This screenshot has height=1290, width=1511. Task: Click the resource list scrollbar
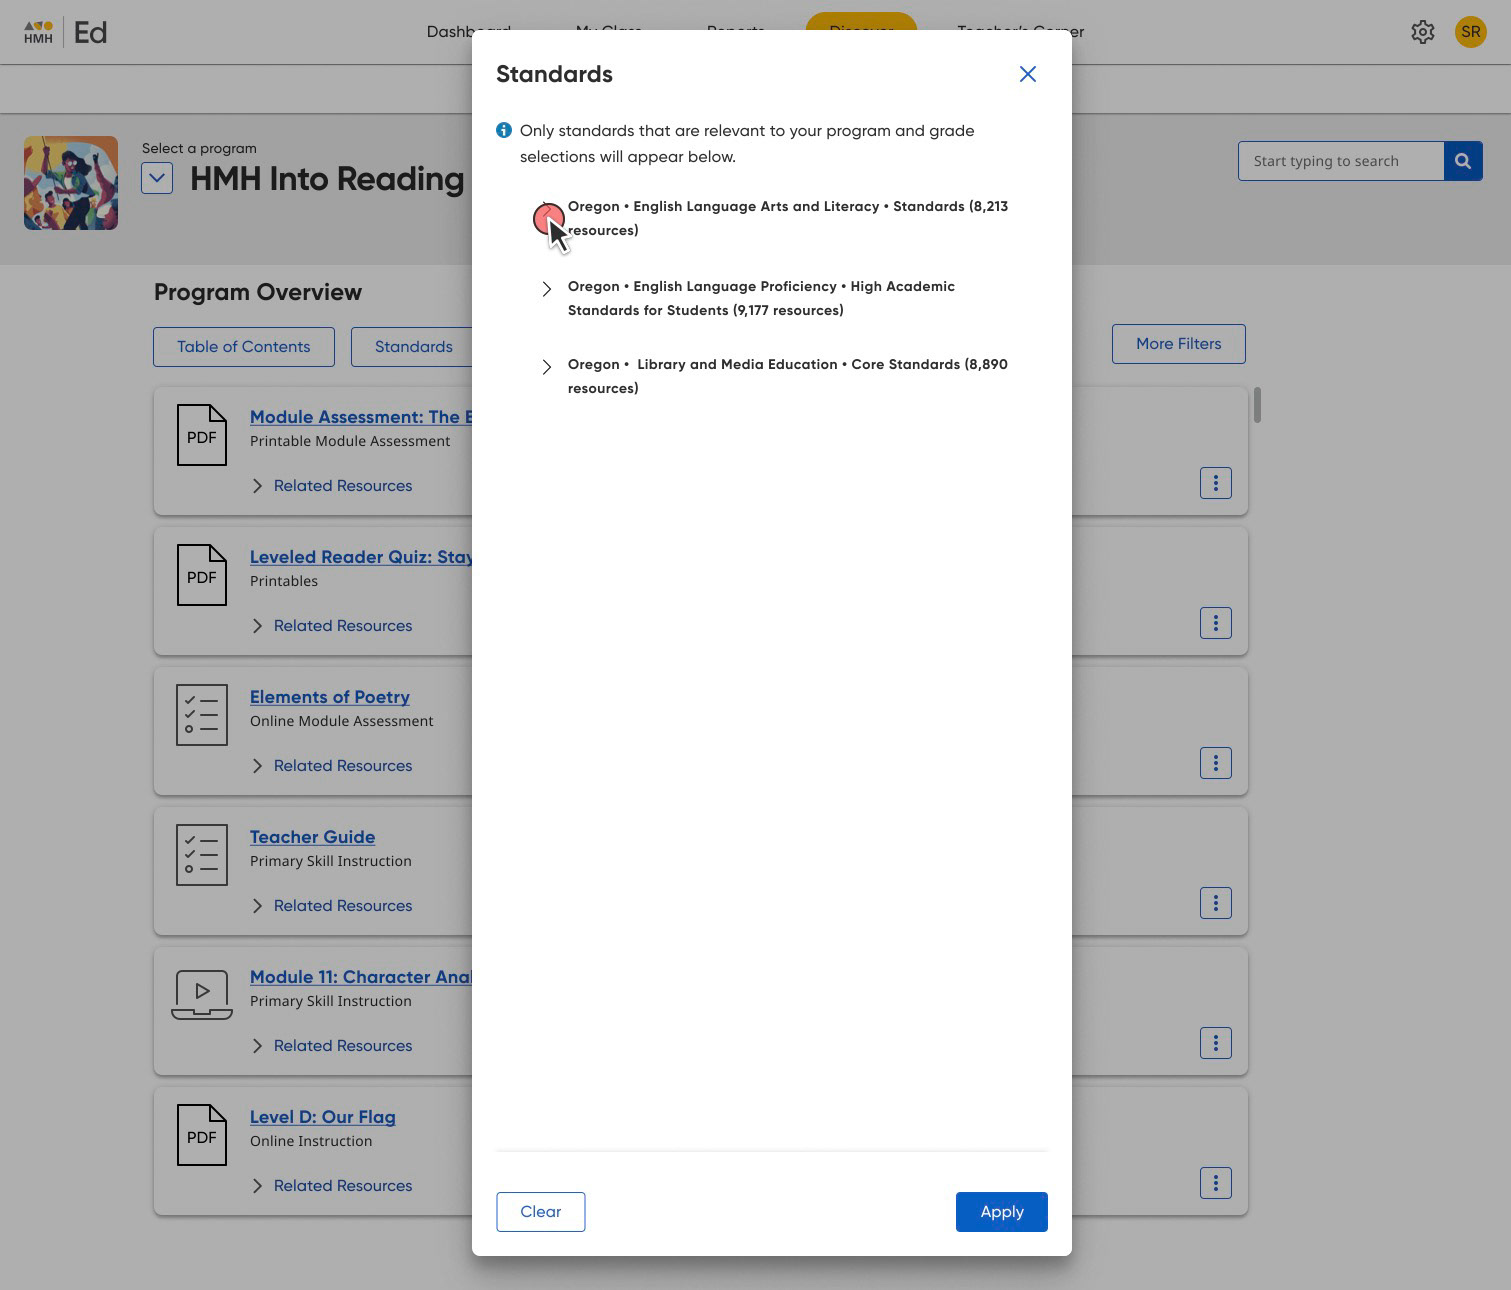tap(1257, 405)
